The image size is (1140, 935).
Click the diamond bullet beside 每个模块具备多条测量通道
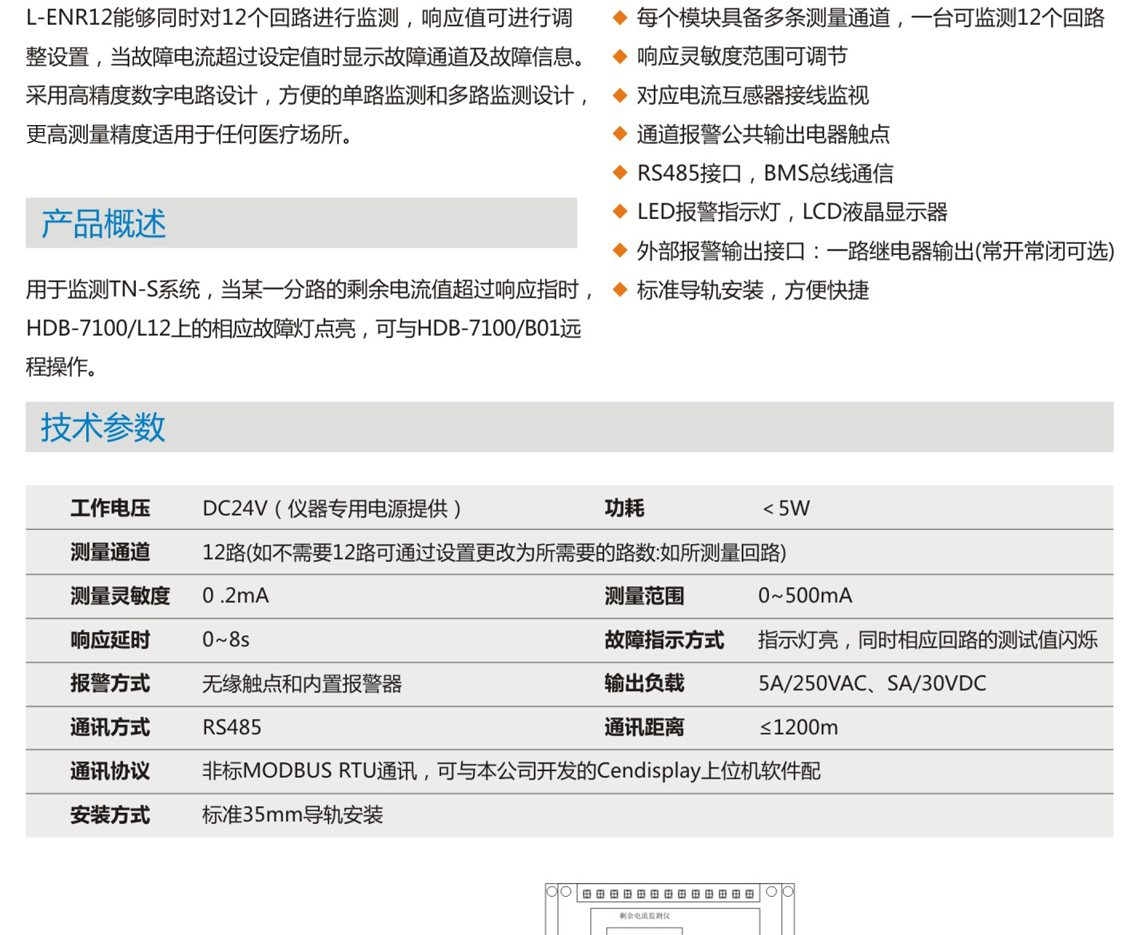coord(620,17)
